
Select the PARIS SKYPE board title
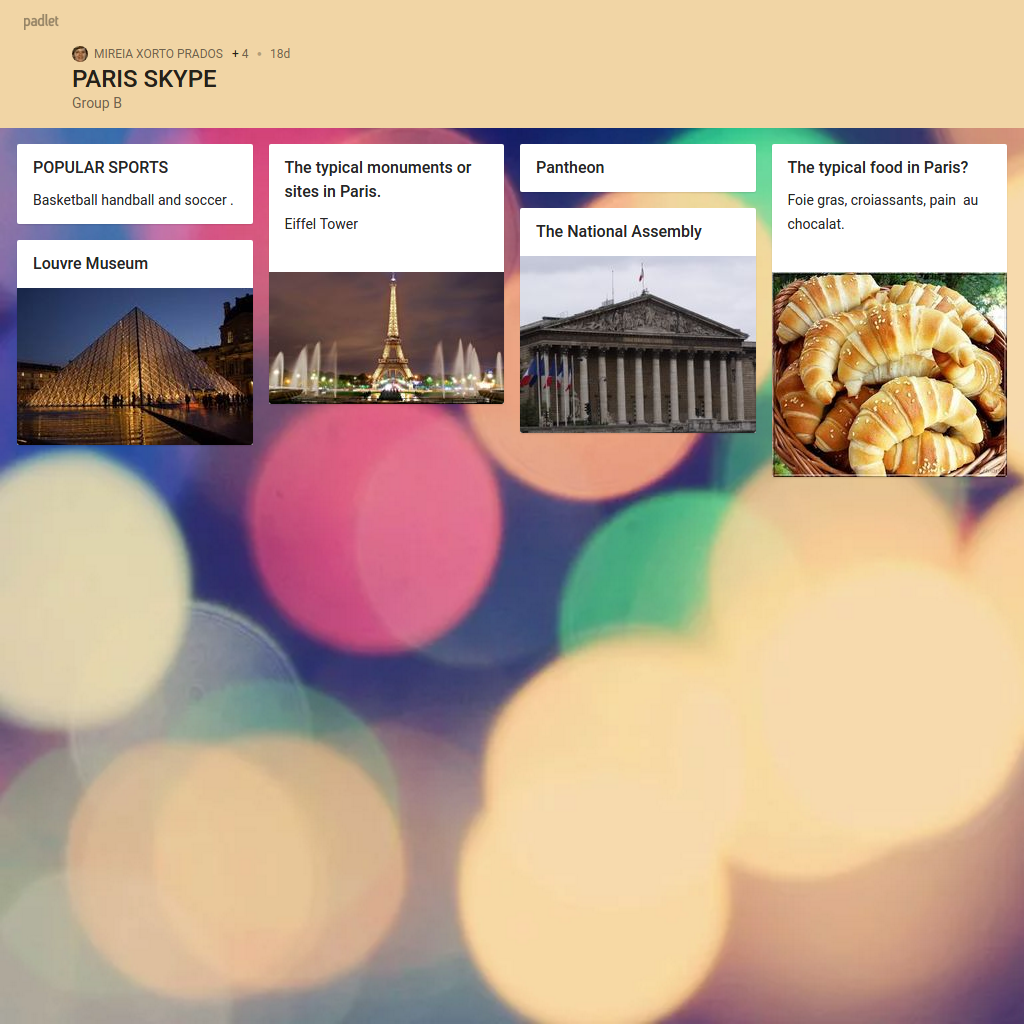144,79
